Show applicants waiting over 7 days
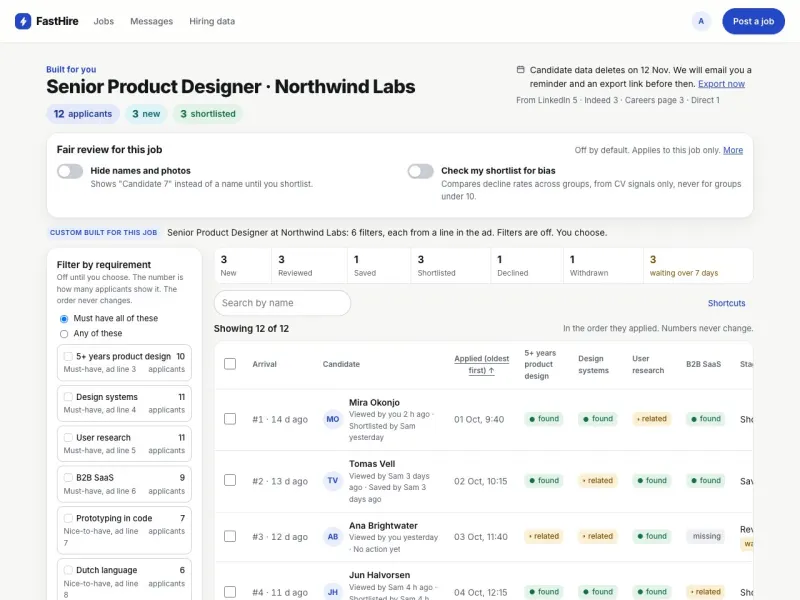This screenshot has height=600, width=800. tap(698, 265)
